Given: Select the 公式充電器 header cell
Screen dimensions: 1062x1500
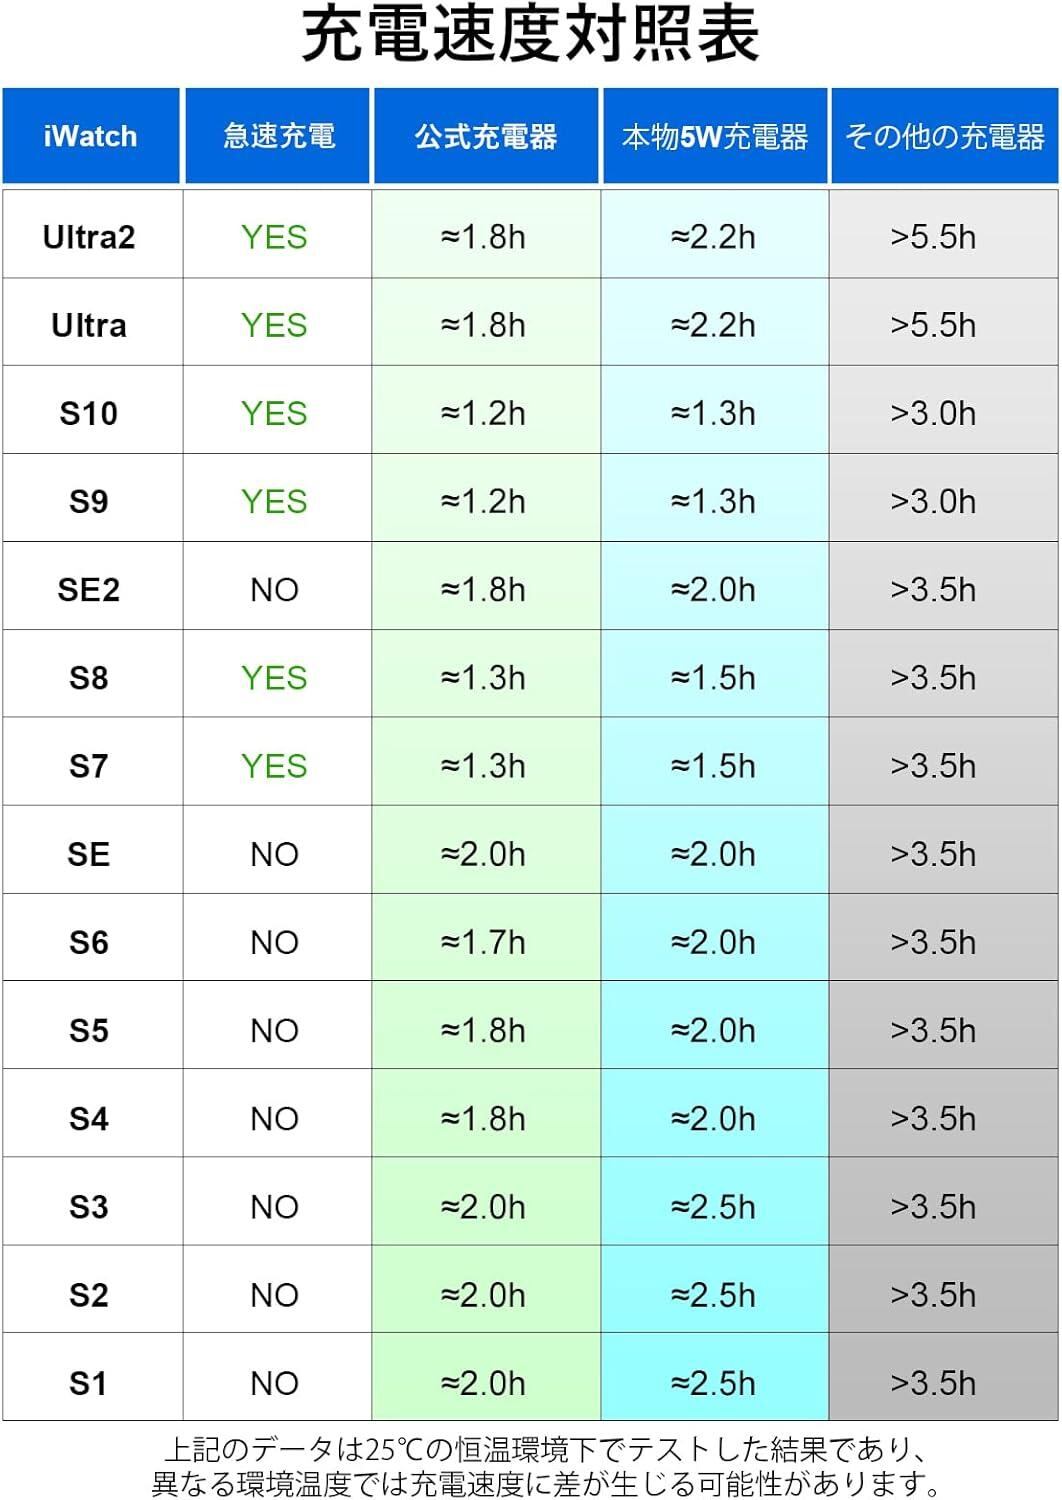Looking at the screenshot, I should click(x=486, y=136).
